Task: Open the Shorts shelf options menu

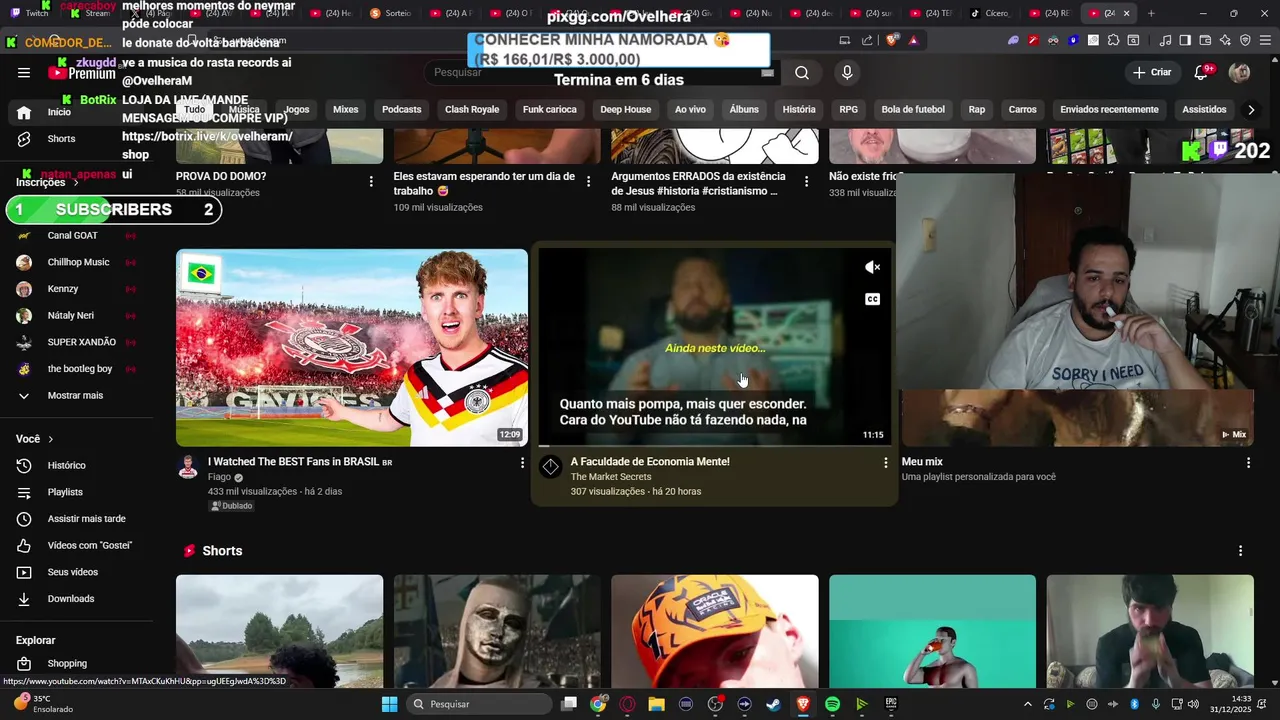Action: (1240, 551)
